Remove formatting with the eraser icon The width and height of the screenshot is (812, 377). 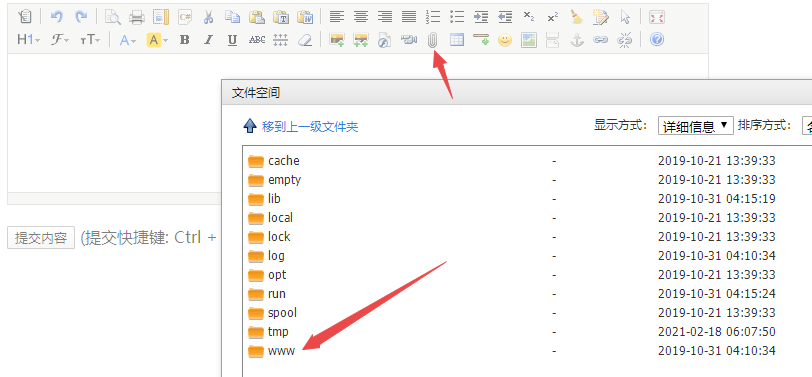click(x=306, y=40)
